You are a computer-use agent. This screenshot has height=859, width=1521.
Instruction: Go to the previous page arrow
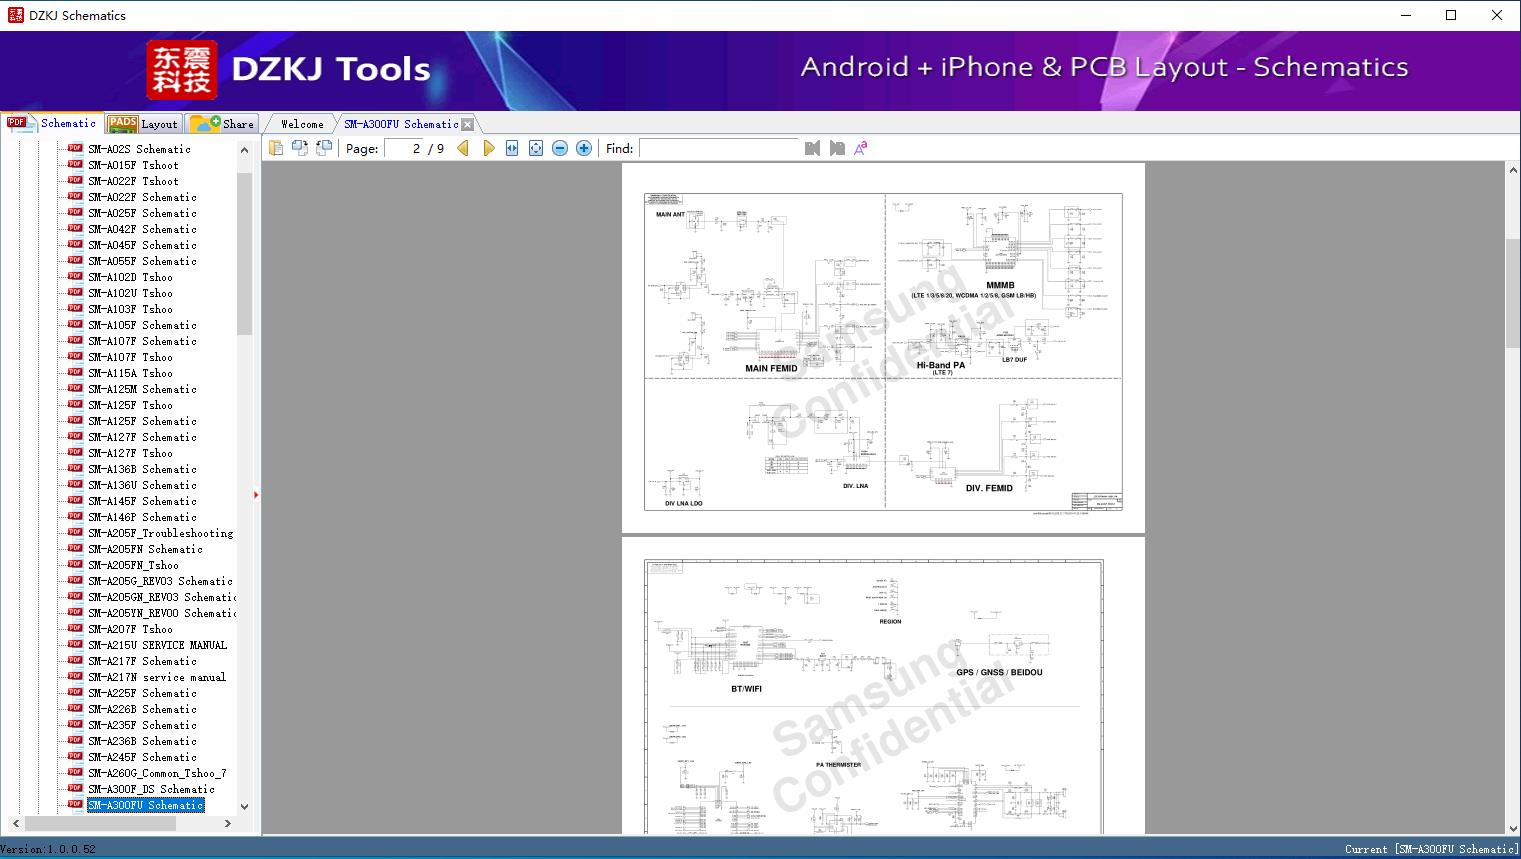[x=463, y=148]
